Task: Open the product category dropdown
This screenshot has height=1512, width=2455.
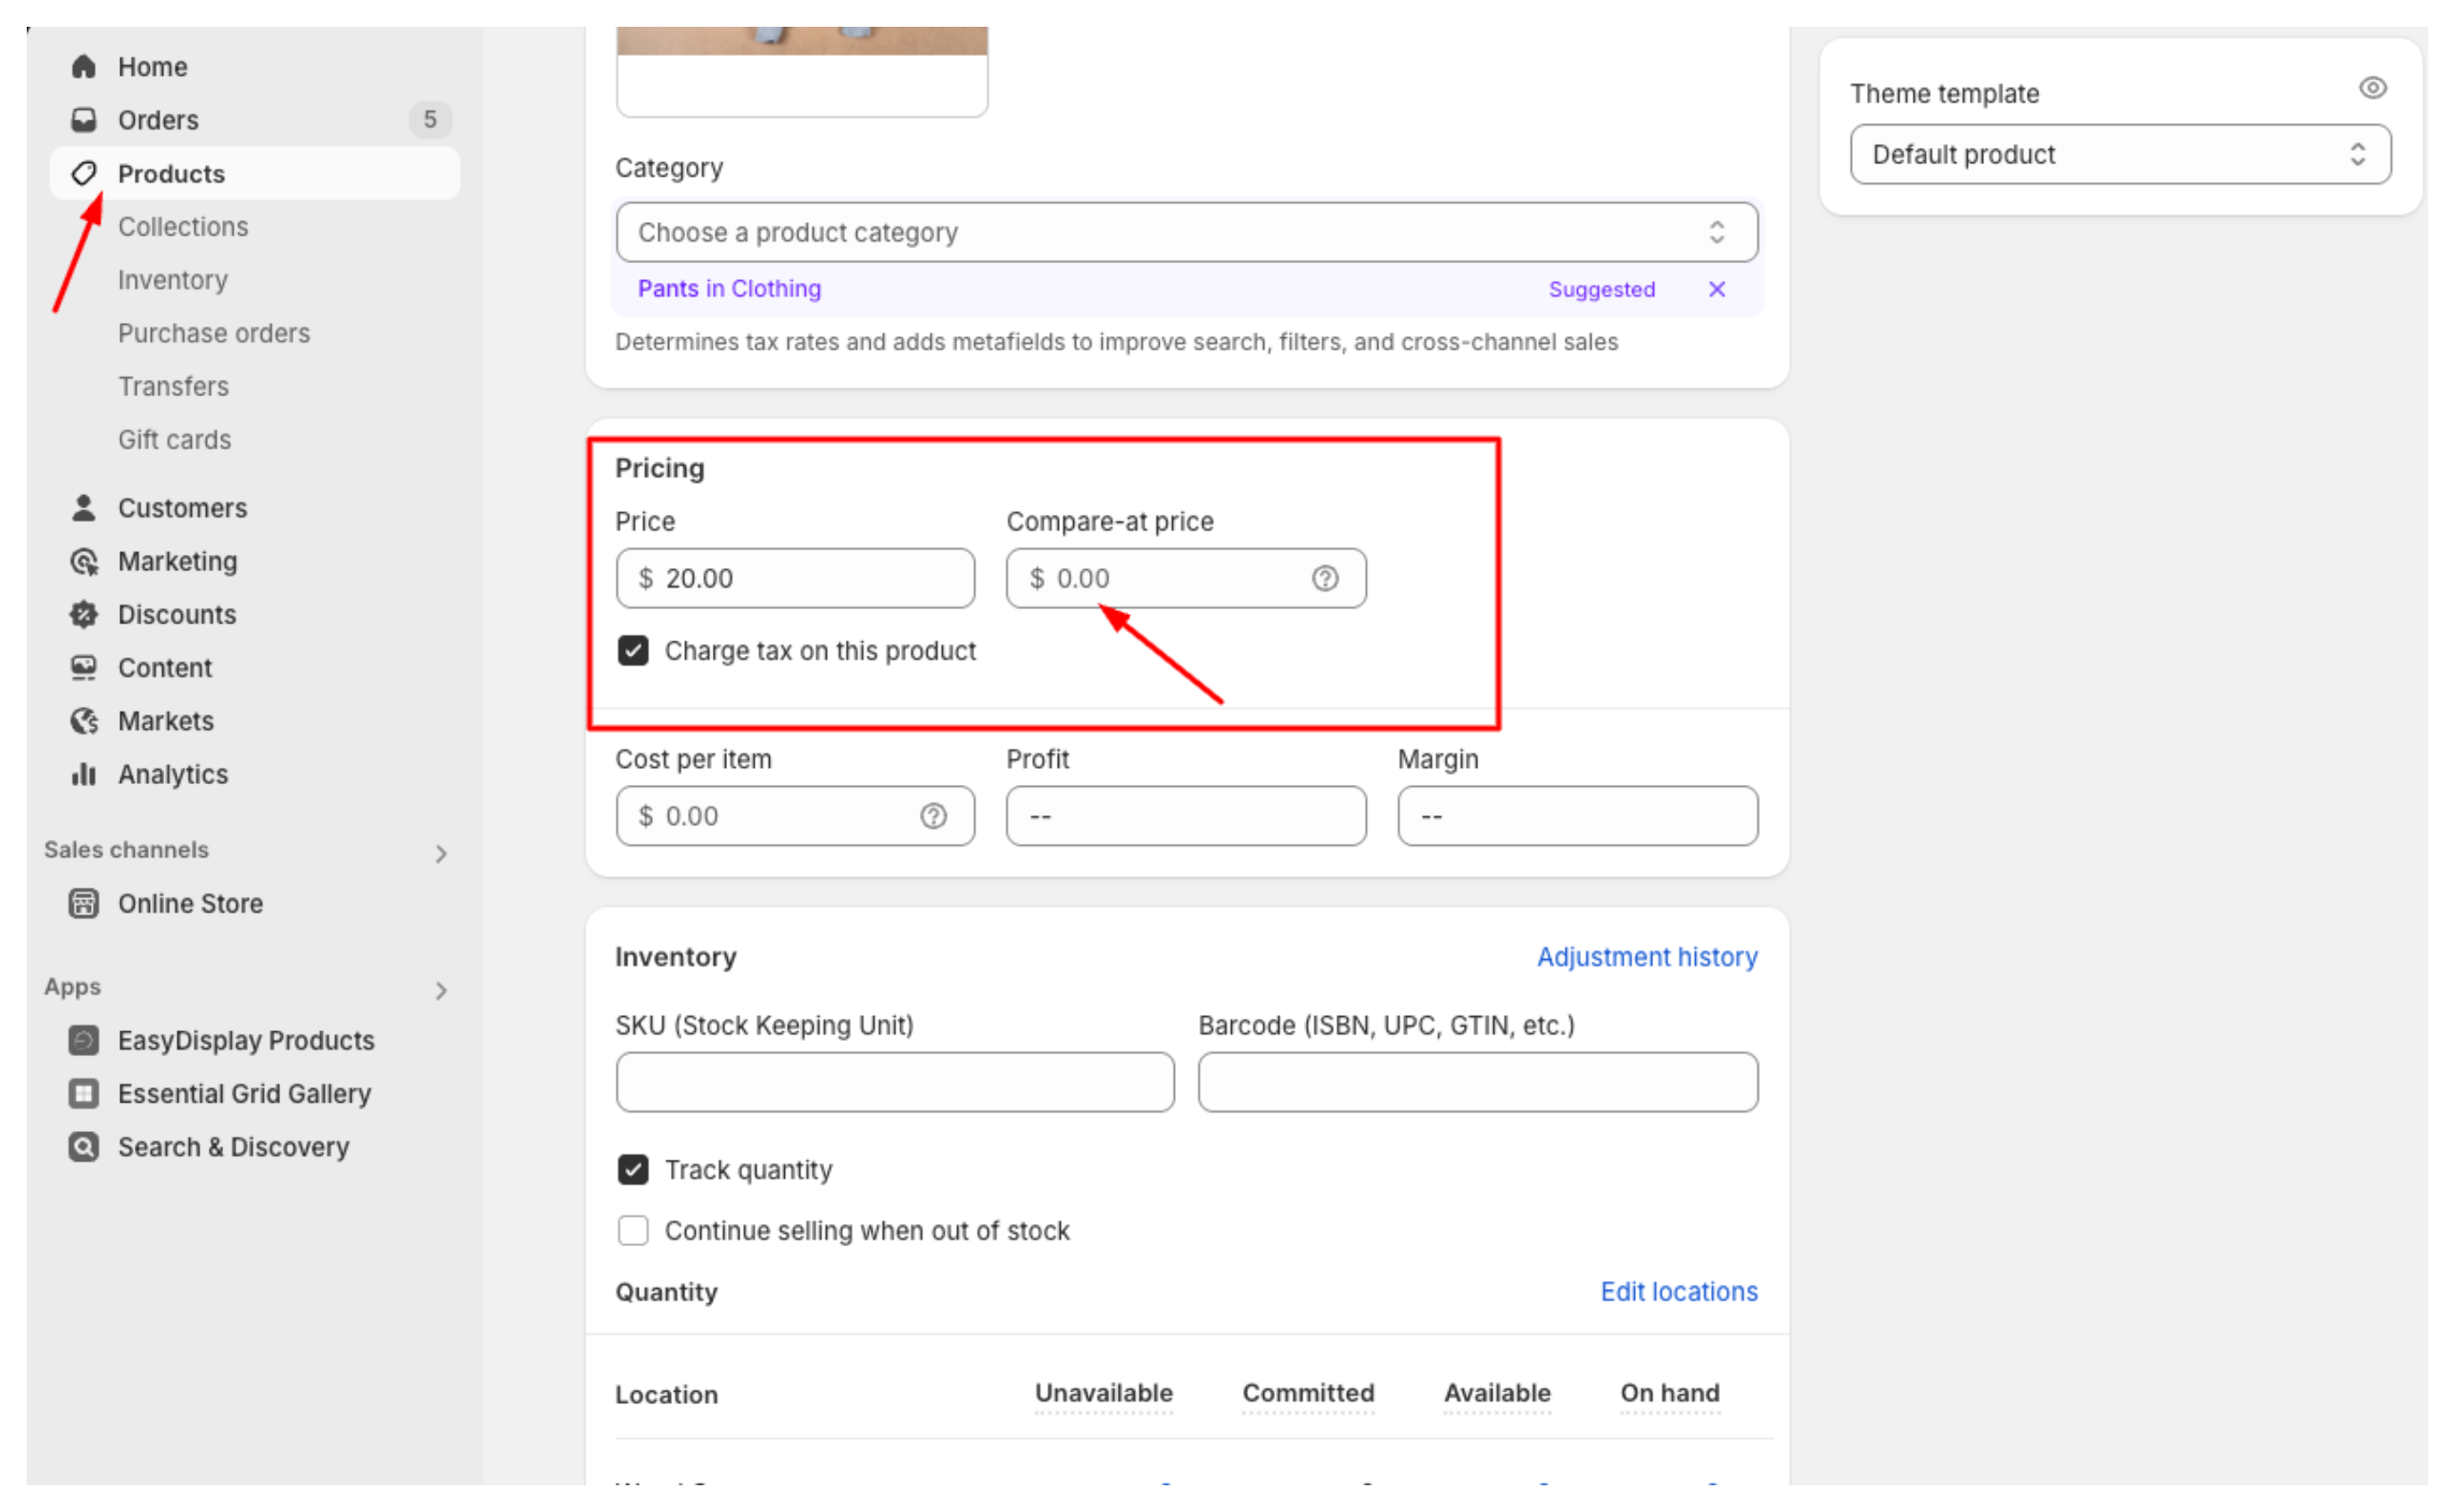Action: tap(1186, 232)
